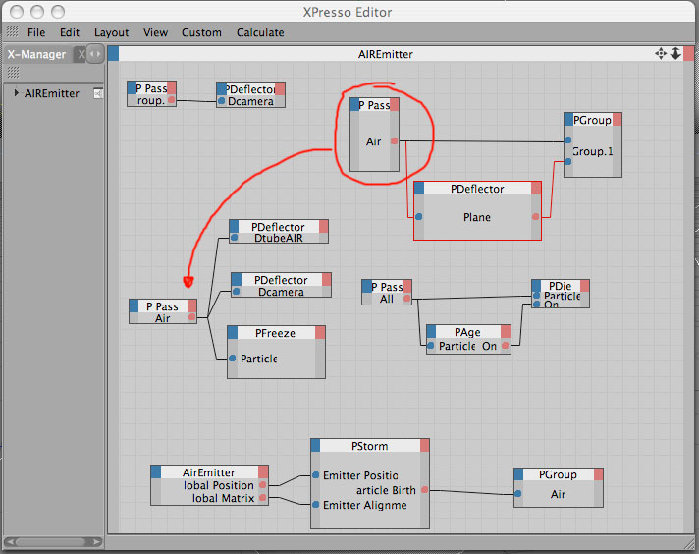Click the small icon right of AIREmitter entry
The height and width of the screenshot is (554, 699).
(98, 93)
